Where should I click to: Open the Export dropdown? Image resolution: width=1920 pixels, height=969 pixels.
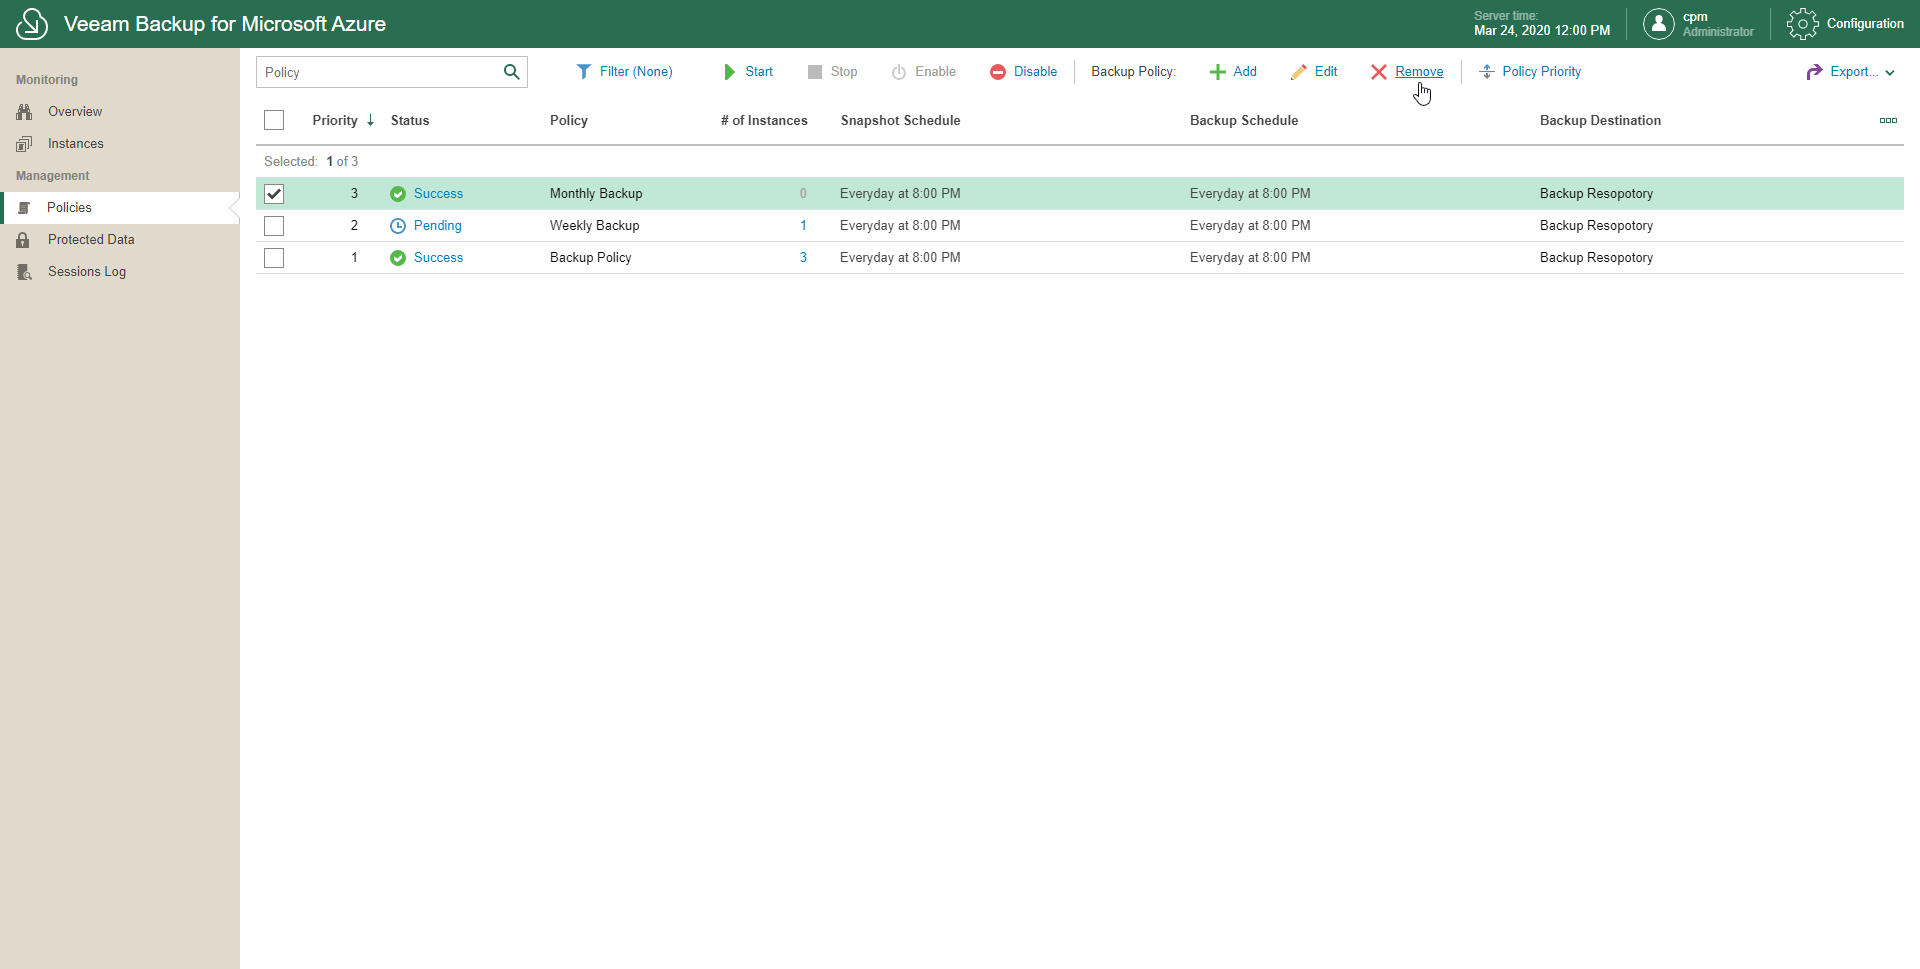1851,72
